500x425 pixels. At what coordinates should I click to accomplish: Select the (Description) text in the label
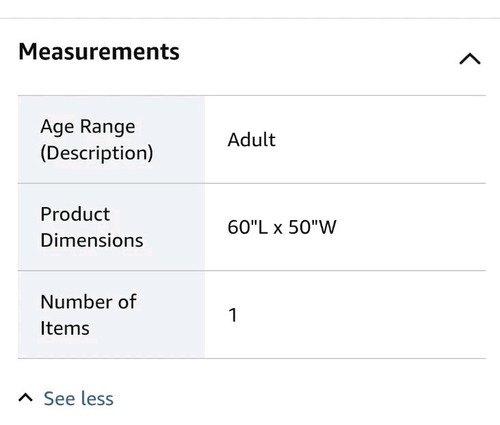click(97, 153)
